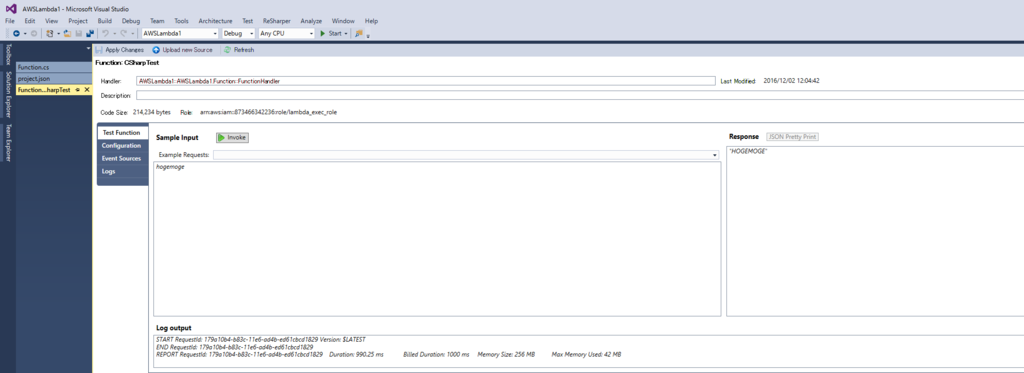
Task: Open the Undo history dropdown arrow
Action: 114,33
